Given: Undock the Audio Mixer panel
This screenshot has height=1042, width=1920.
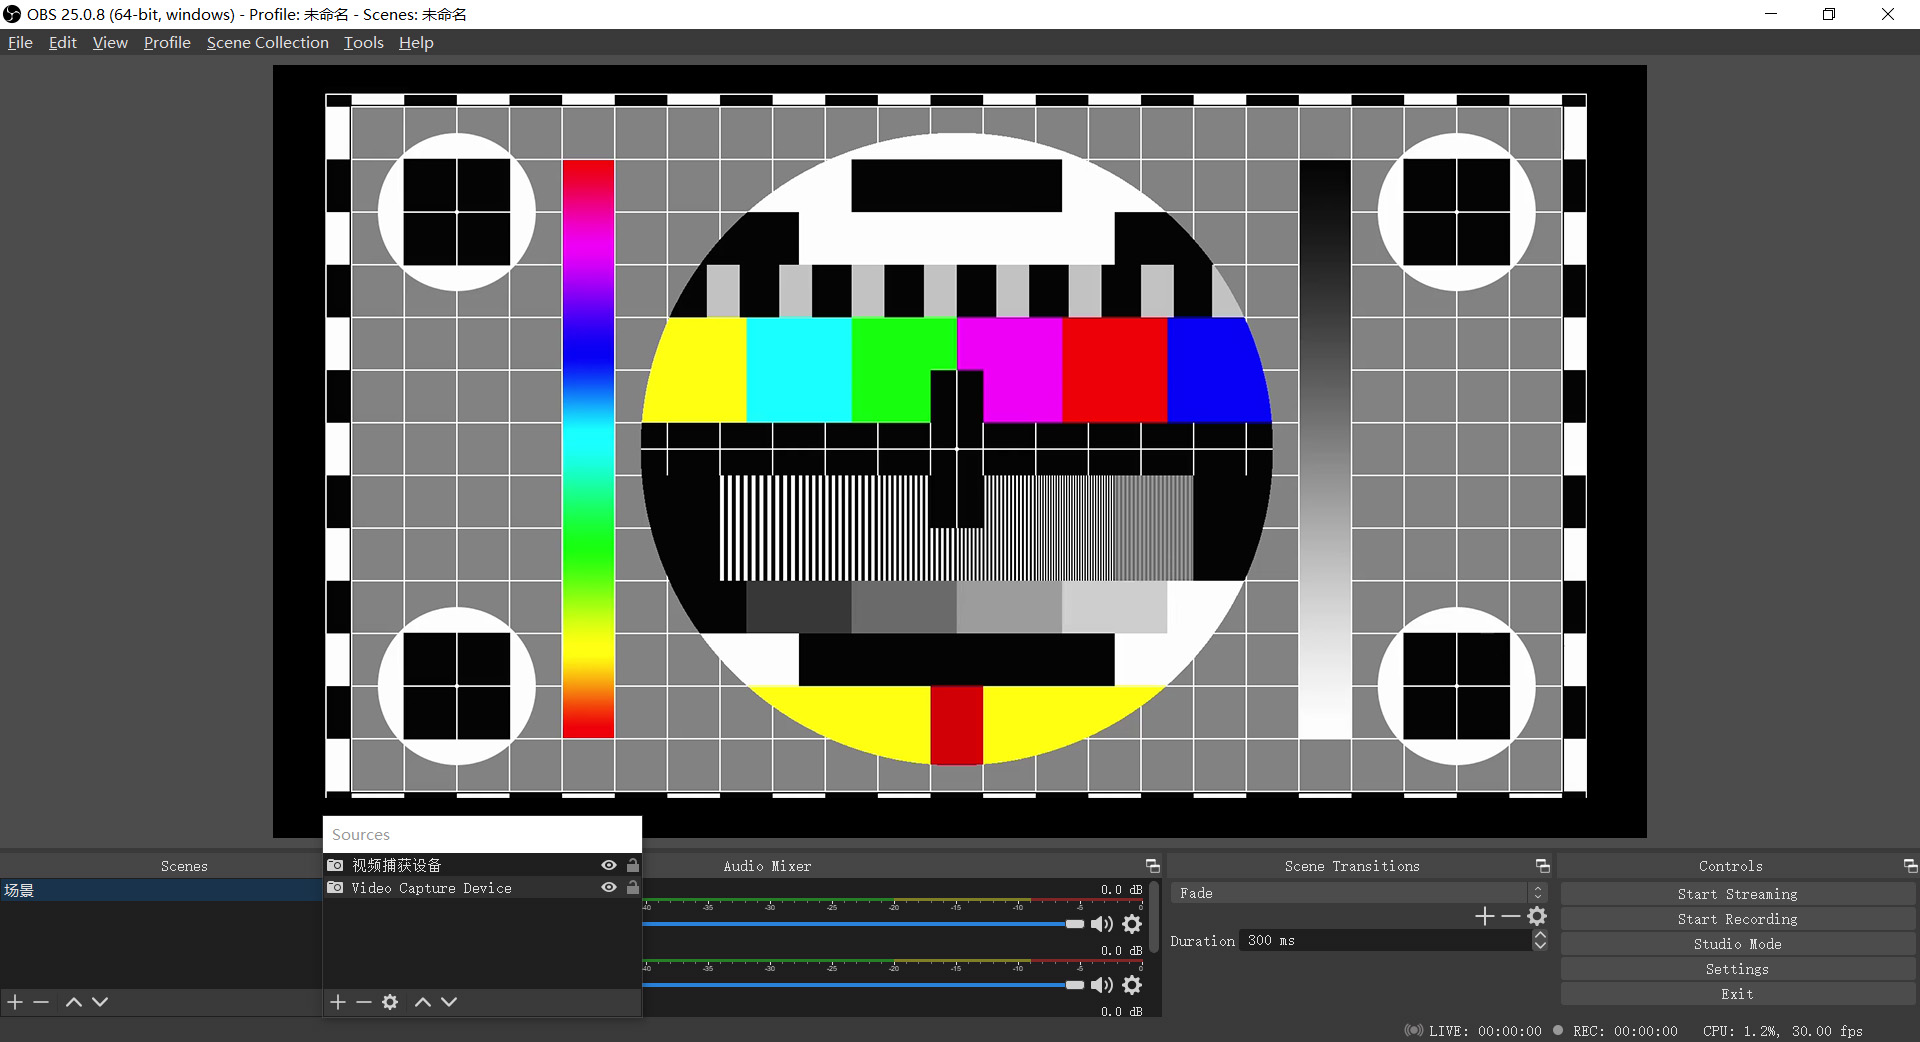Looking at the screenshot, I should [1152, 866].
